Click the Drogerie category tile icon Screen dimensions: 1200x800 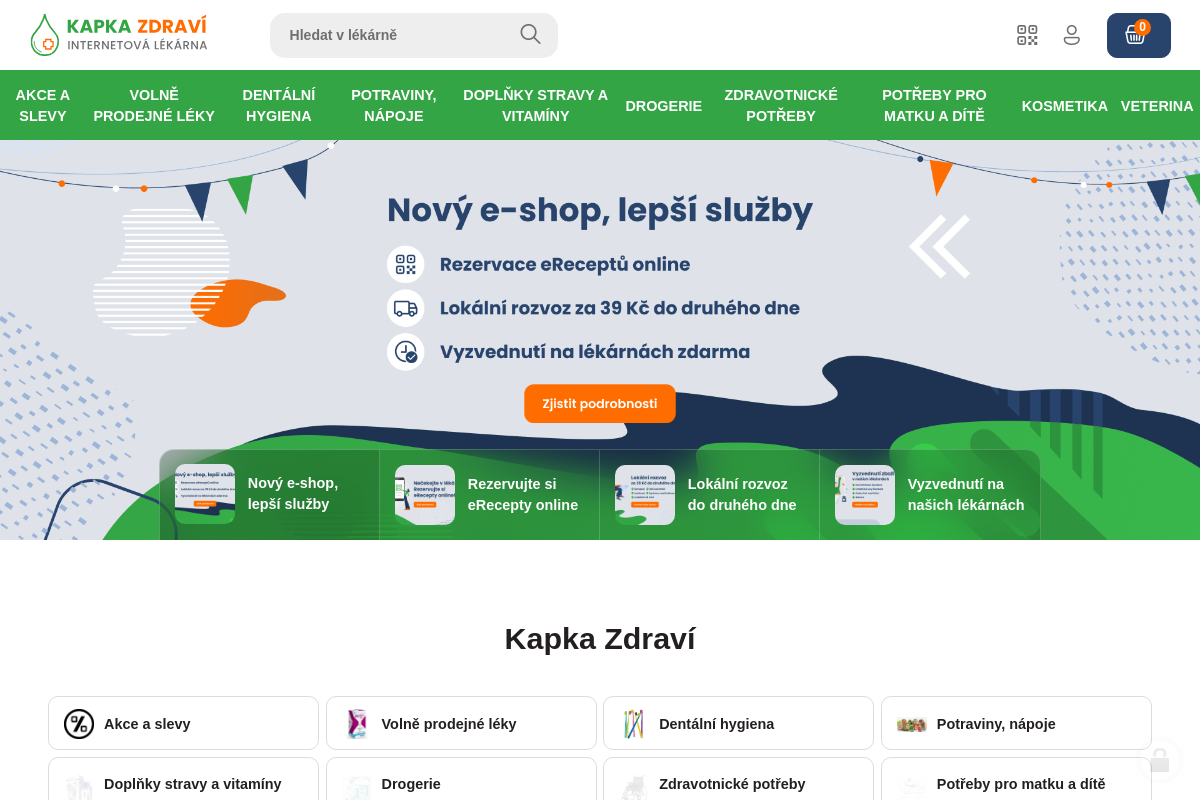356,786
